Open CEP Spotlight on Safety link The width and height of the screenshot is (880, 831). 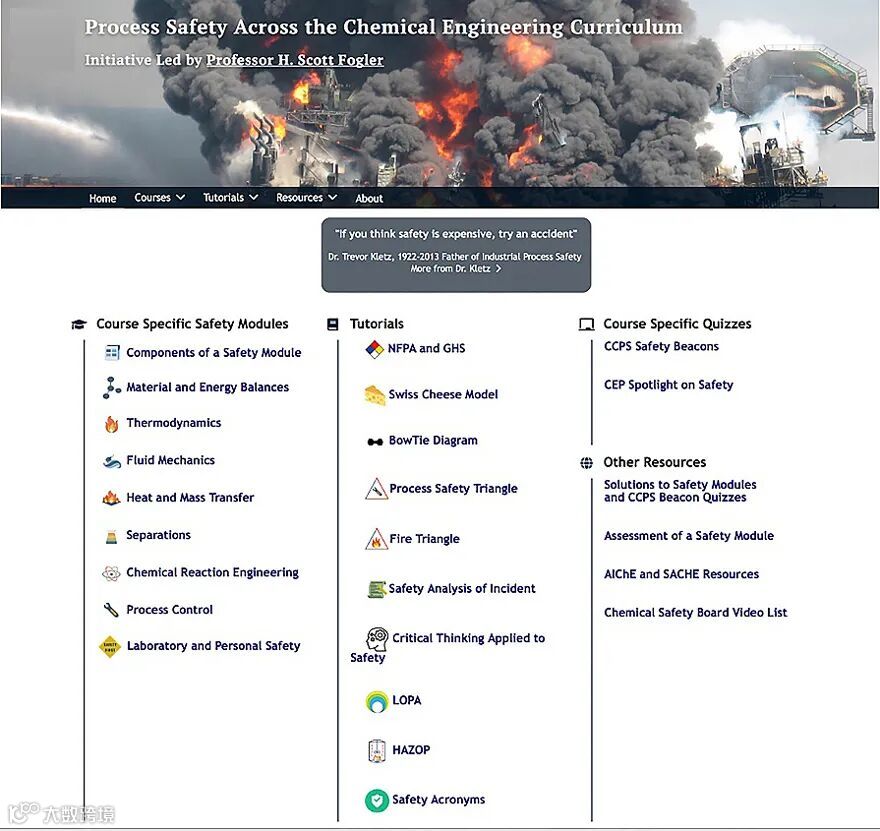pos(668,385)
